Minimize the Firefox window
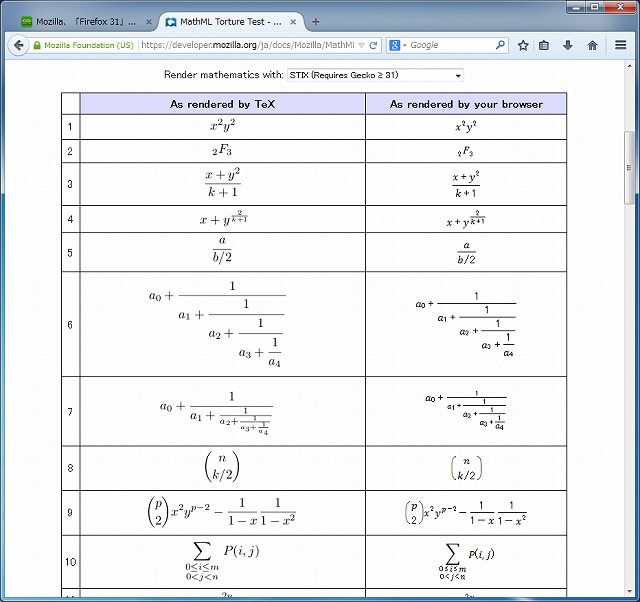This screenshot has height=602, width=640. point(576,7)
